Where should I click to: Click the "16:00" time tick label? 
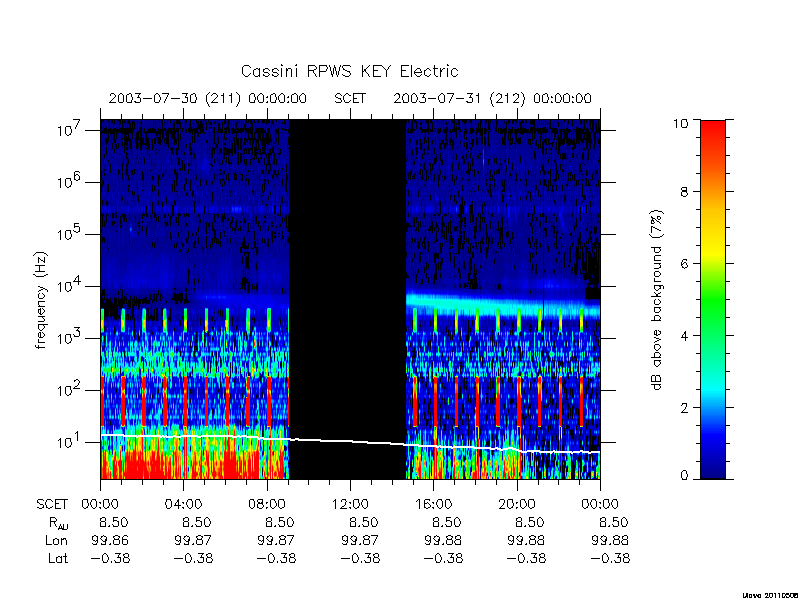click(x=433, y=504)
